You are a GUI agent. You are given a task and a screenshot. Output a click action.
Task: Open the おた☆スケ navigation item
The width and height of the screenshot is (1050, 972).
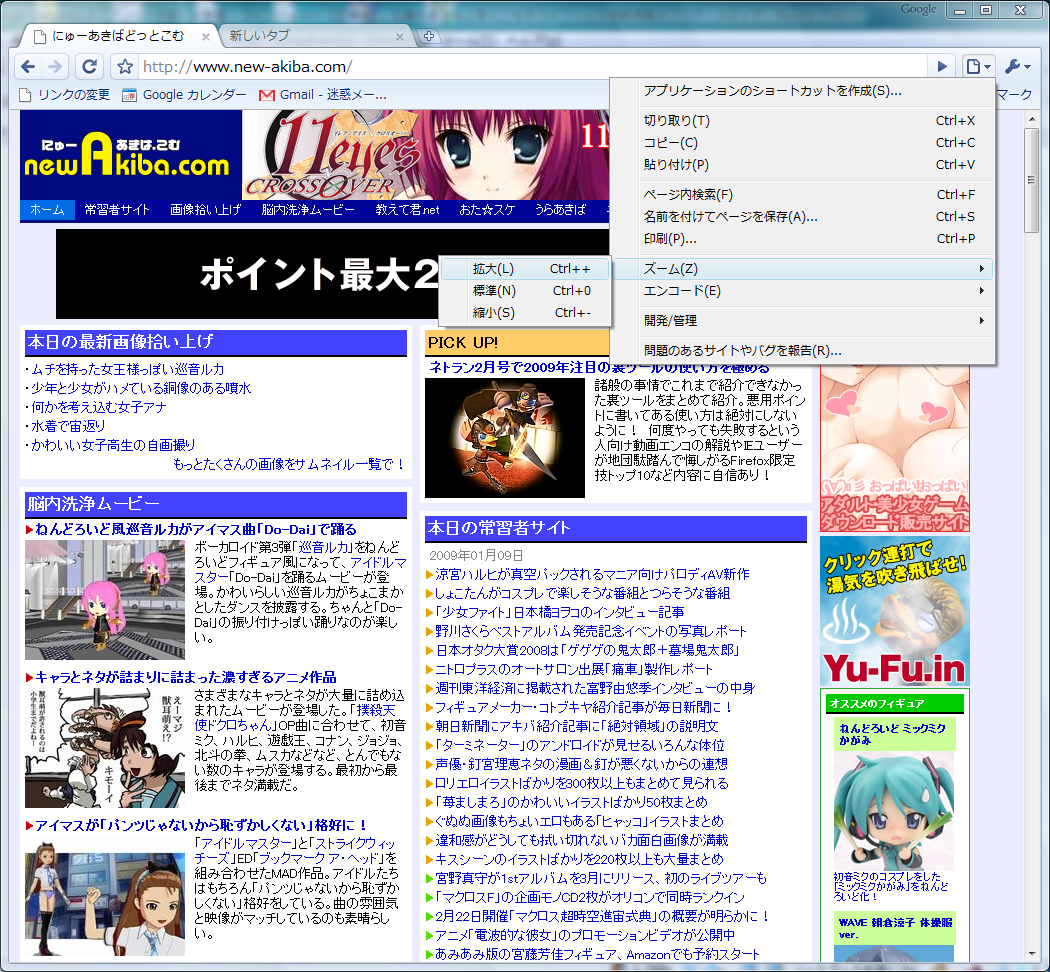click(x=487, y=210)
